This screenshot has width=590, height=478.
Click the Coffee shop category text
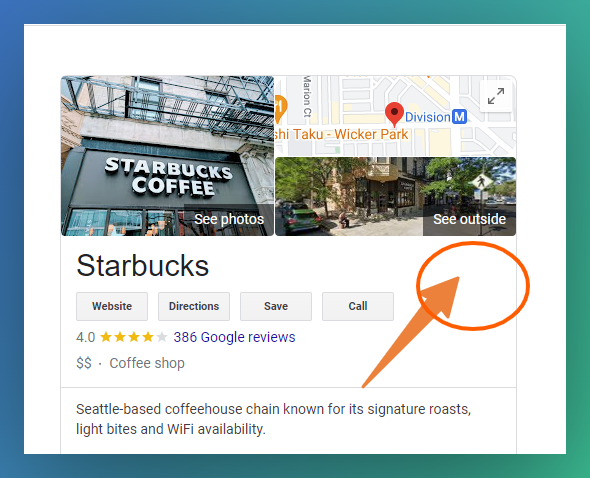(x=147, y=363)
